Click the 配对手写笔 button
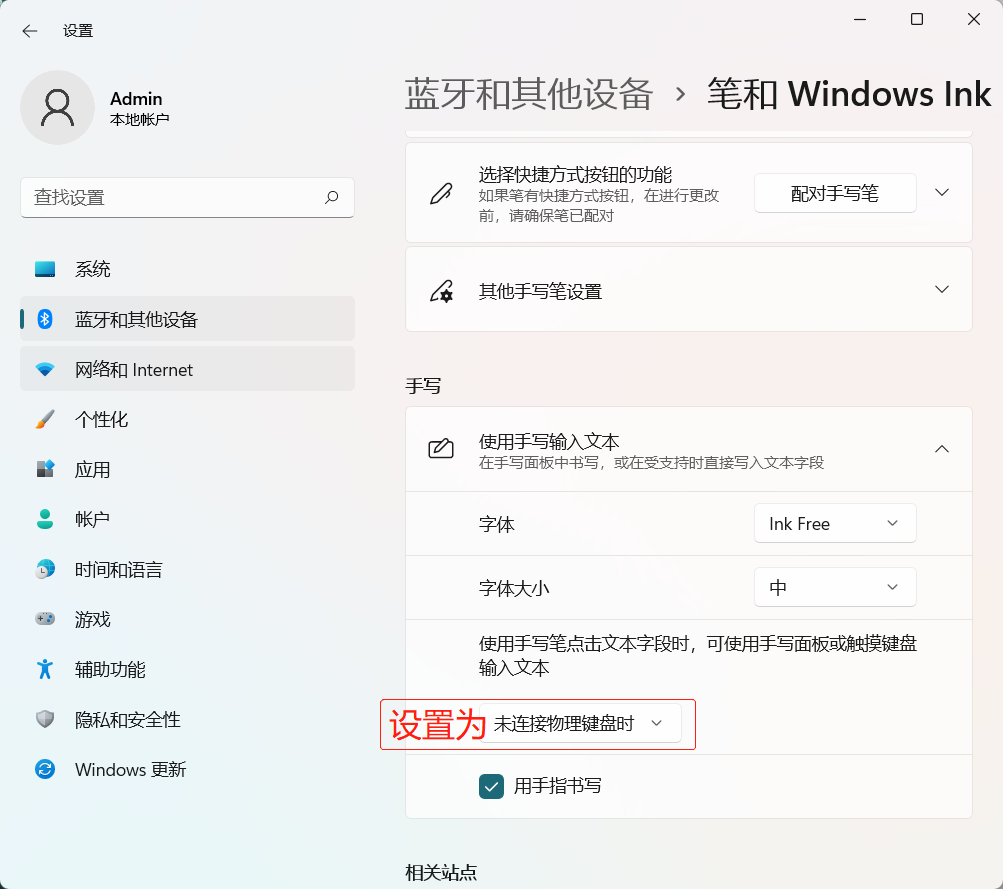This screenshot has height=889, width=1003. 835,193
